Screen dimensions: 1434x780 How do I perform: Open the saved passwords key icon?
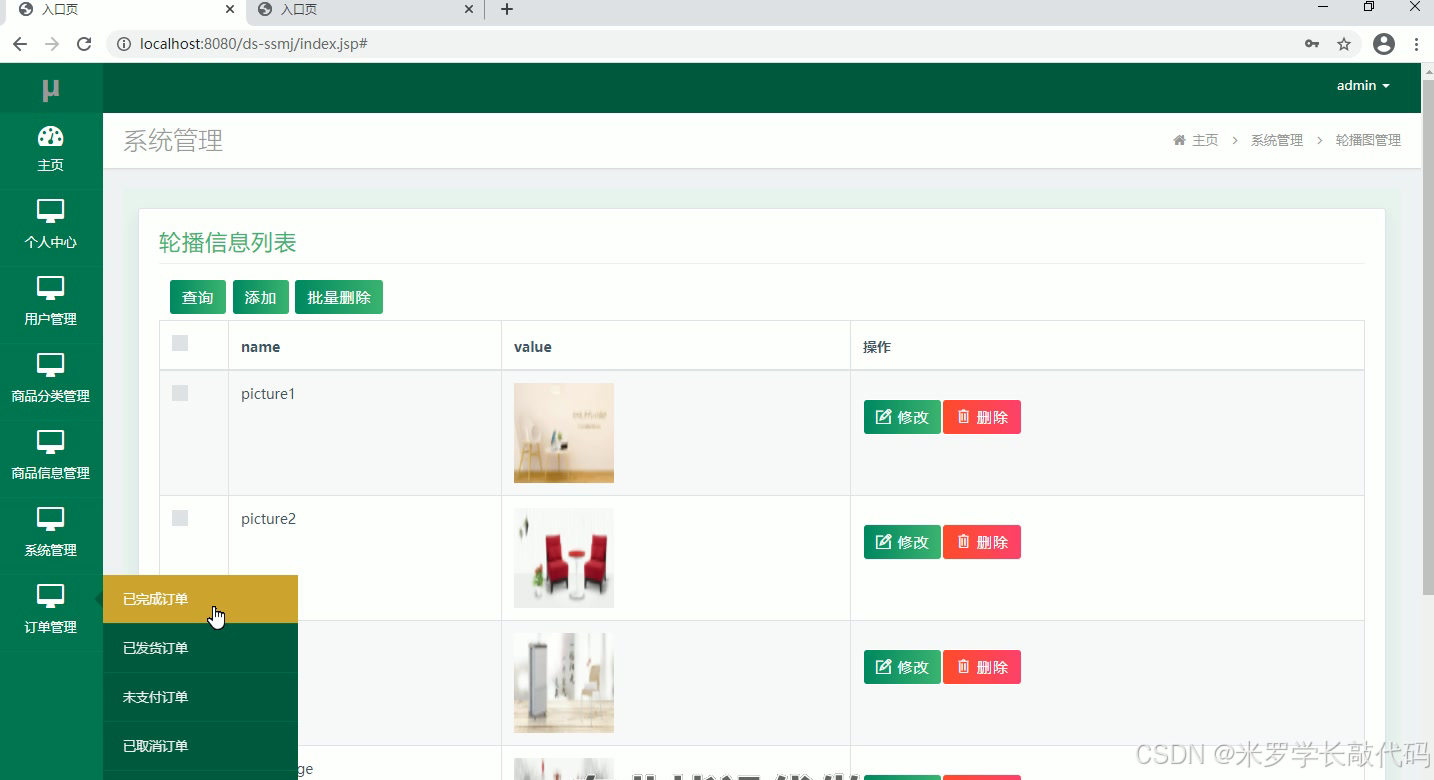[1312, 44]
